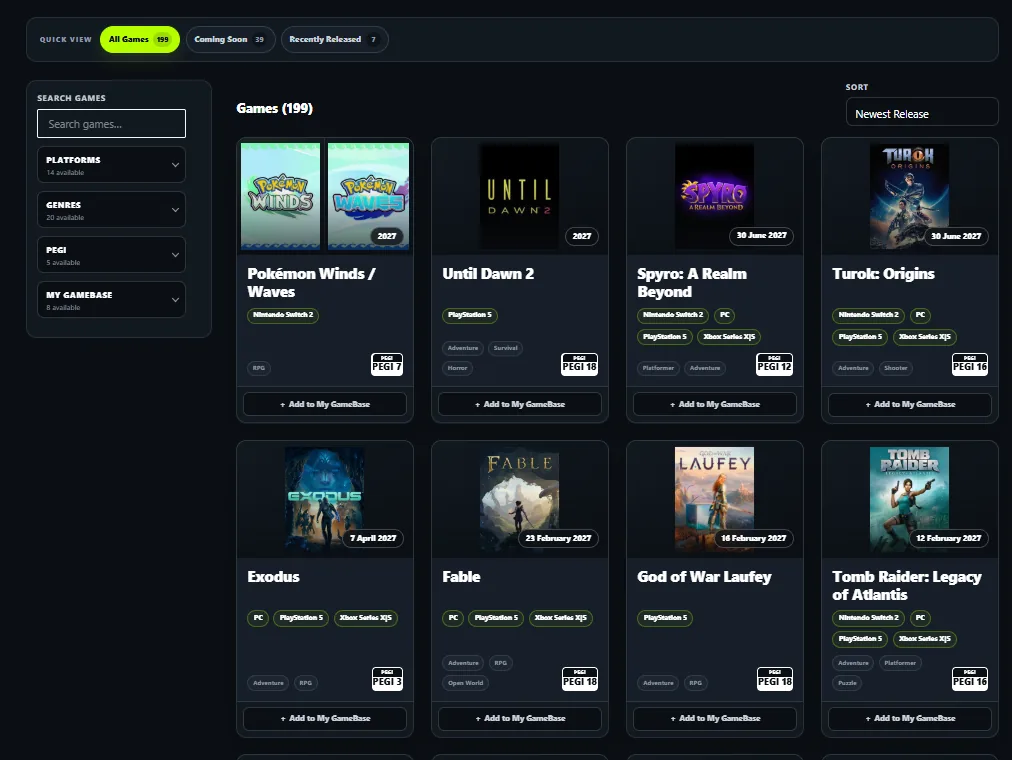Click the PEGI 12 badge on Spyro
The image size is (1012, 760).
point(774,364)
